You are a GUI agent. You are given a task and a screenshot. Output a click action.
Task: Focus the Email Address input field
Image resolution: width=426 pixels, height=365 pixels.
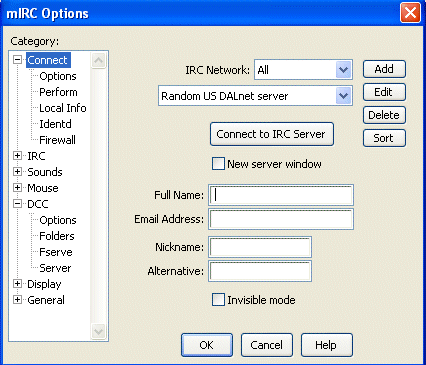click(281, 219)
